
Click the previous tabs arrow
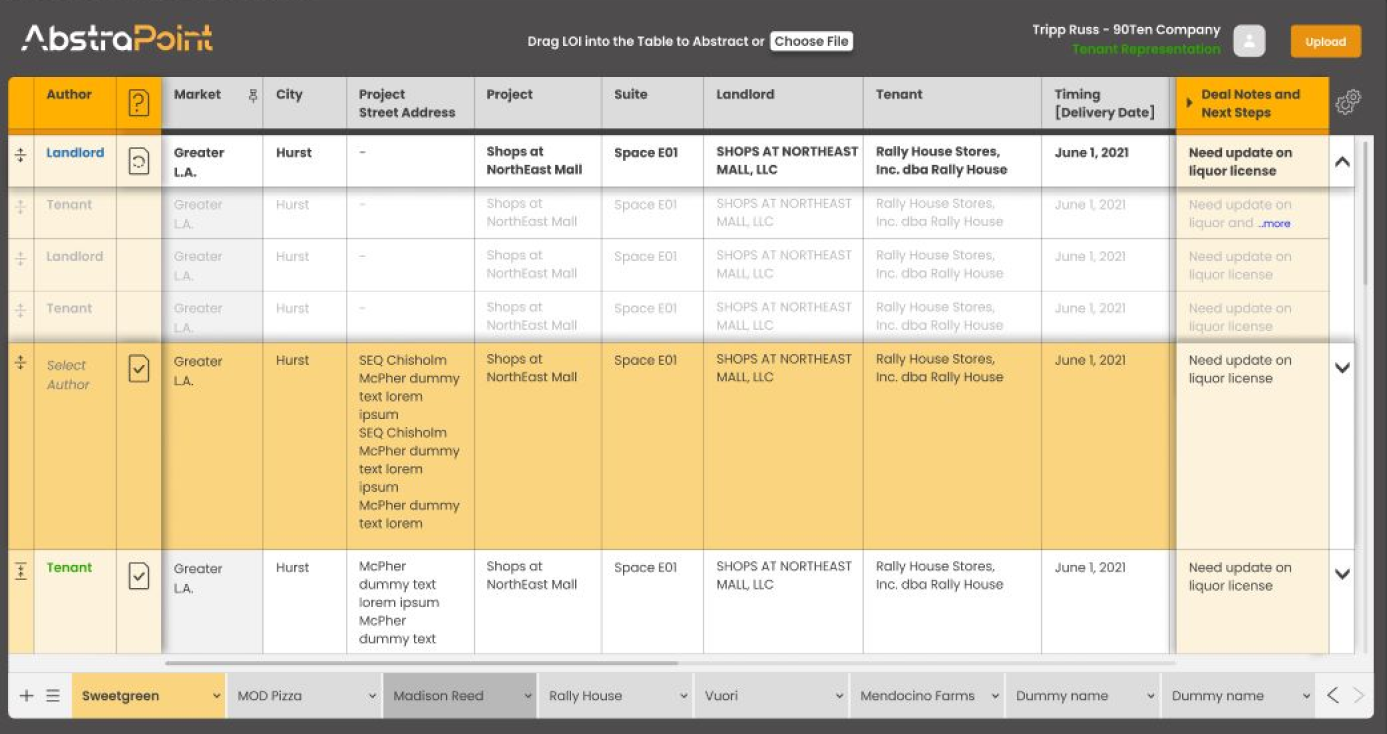(1332, 695)
